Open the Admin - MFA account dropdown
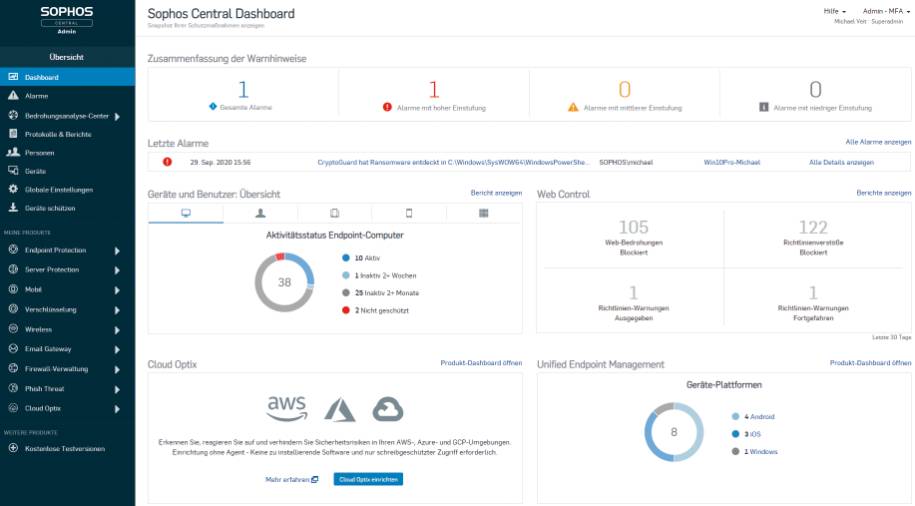The height and width of the screenshot is (506, 915). tap(886, 11)
